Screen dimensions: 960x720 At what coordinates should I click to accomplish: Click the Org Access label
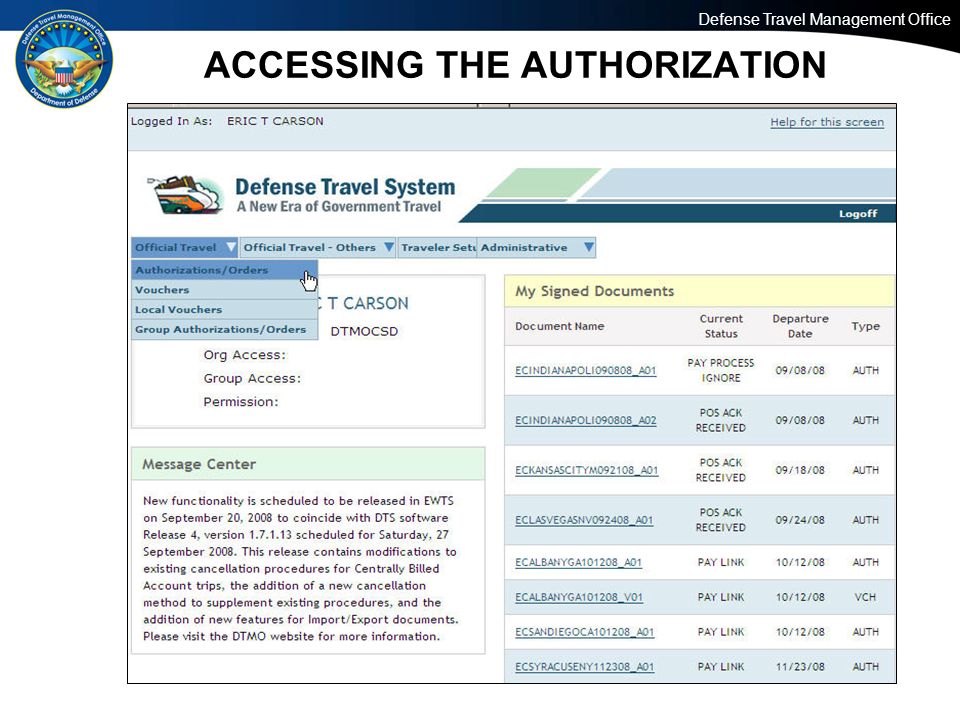[x=244, y=355]
